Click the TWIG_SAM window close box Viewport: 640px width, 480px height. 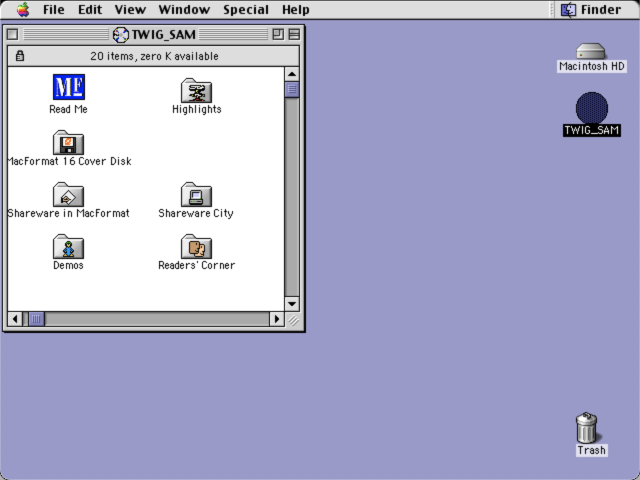pyautogui.click(x=13, y=34)
